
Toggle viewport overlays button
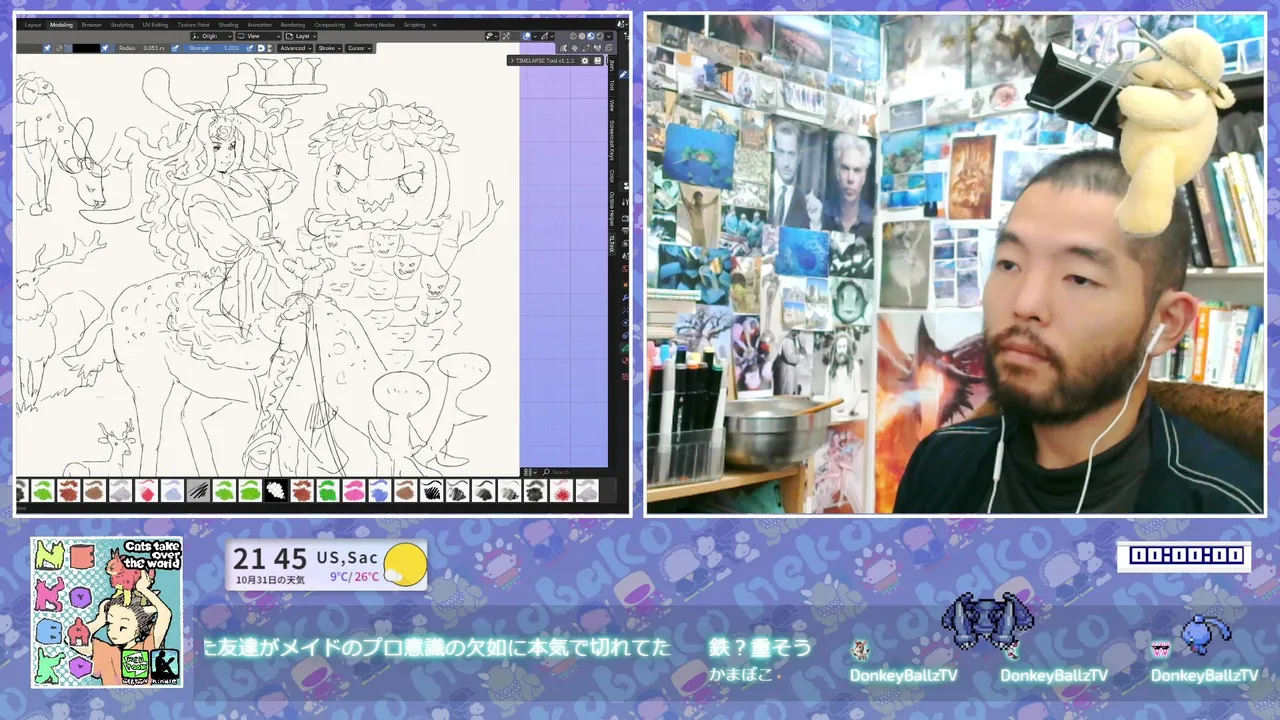(526, 36)
